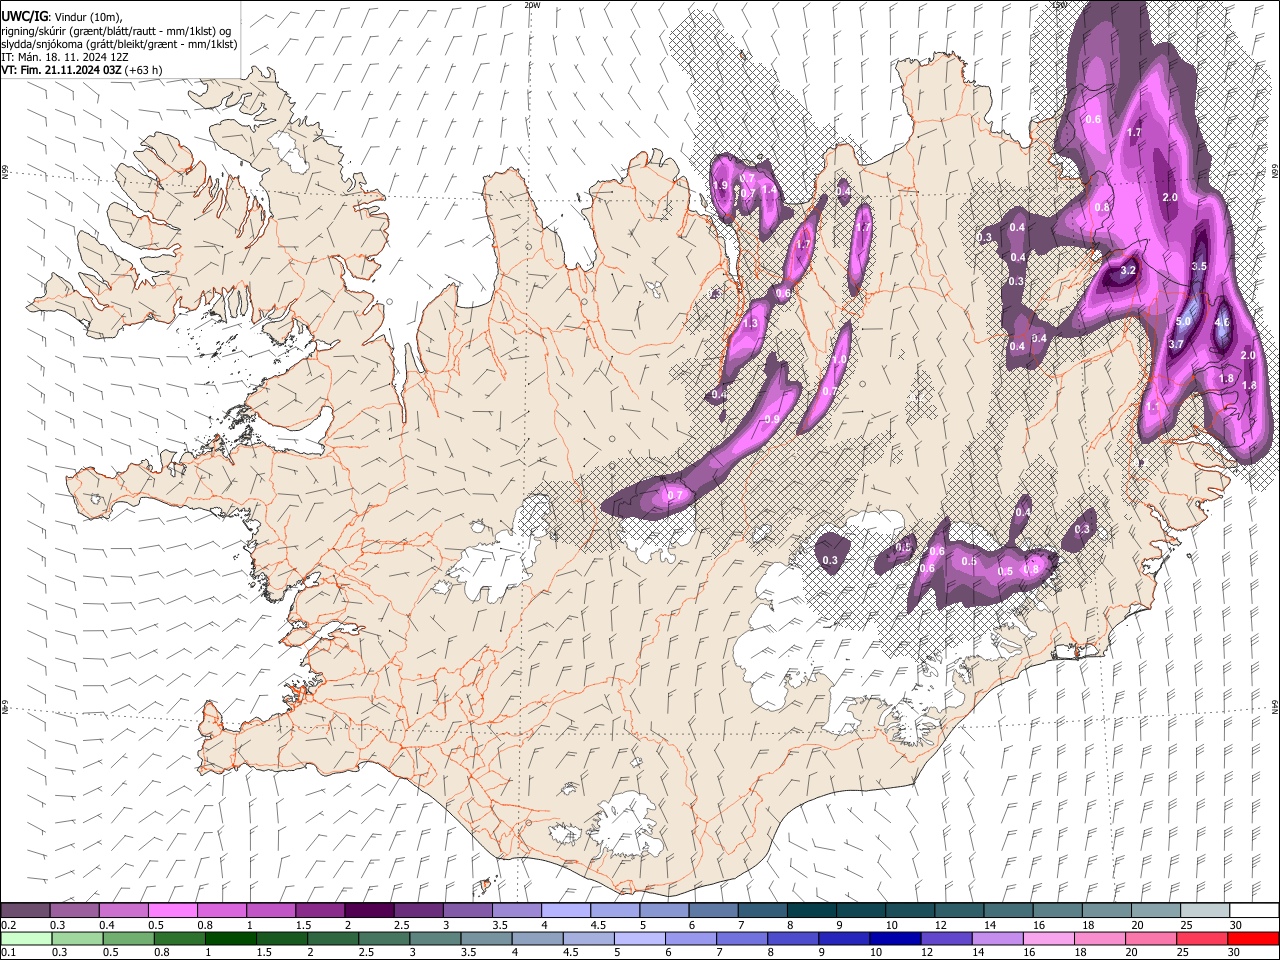The height and width of the screenshot is (960, 1280).
Task: Click the "UWC/IG" title in the legend box
Action: (x=24, y=16)
